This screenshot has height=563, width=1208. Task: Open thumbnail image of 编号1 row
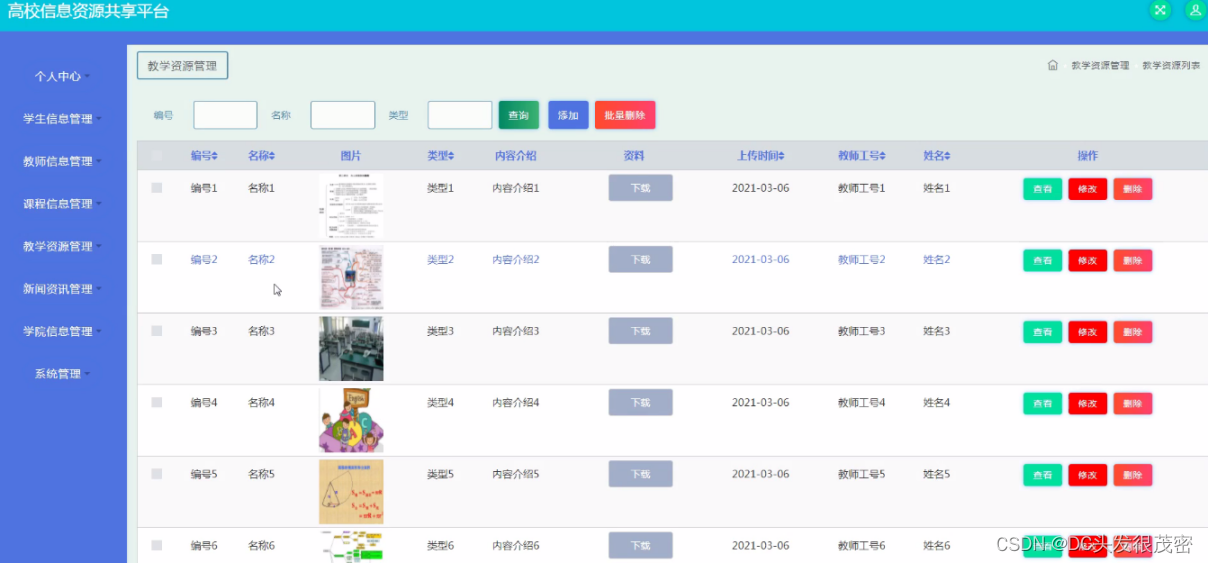pos(351,206)
